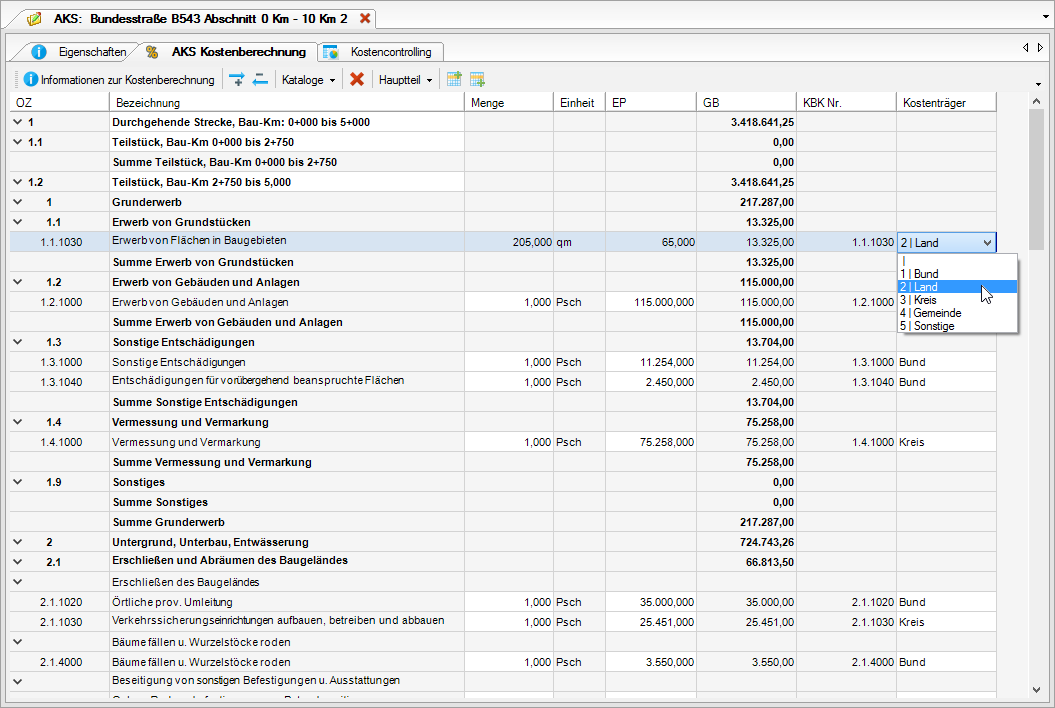Collapse the Bäume fällen u. Wurzelstöcke roden group
The image size is (1055, 708).
17,642
